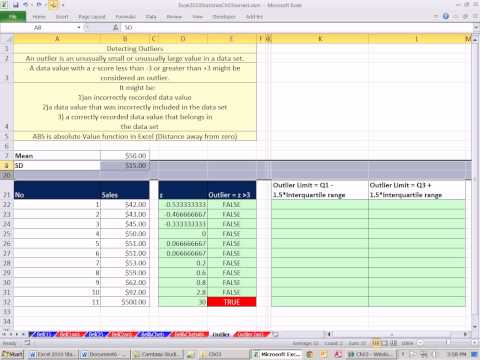Screen dimensions: 480x360
Task: Click the new sheet tab icon
Action: point(275,334)
